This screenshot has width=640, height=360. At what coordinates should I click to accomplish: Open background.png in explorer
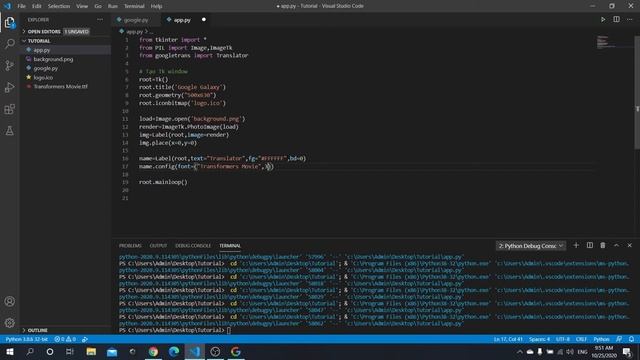pos(53,59)
